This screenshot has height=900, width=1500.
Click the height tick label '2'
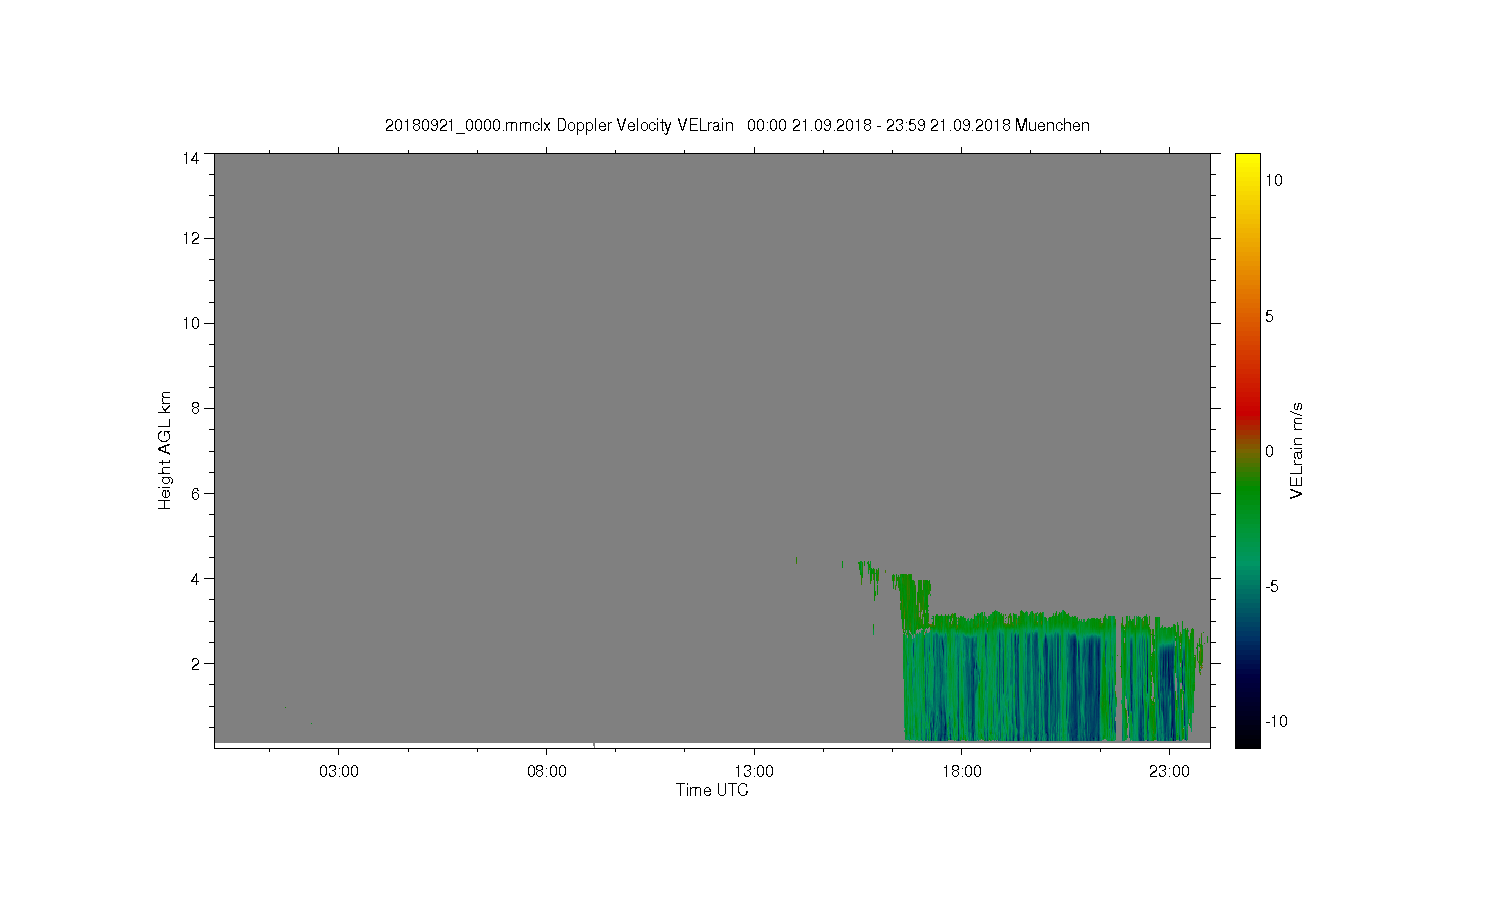point(195,663)
